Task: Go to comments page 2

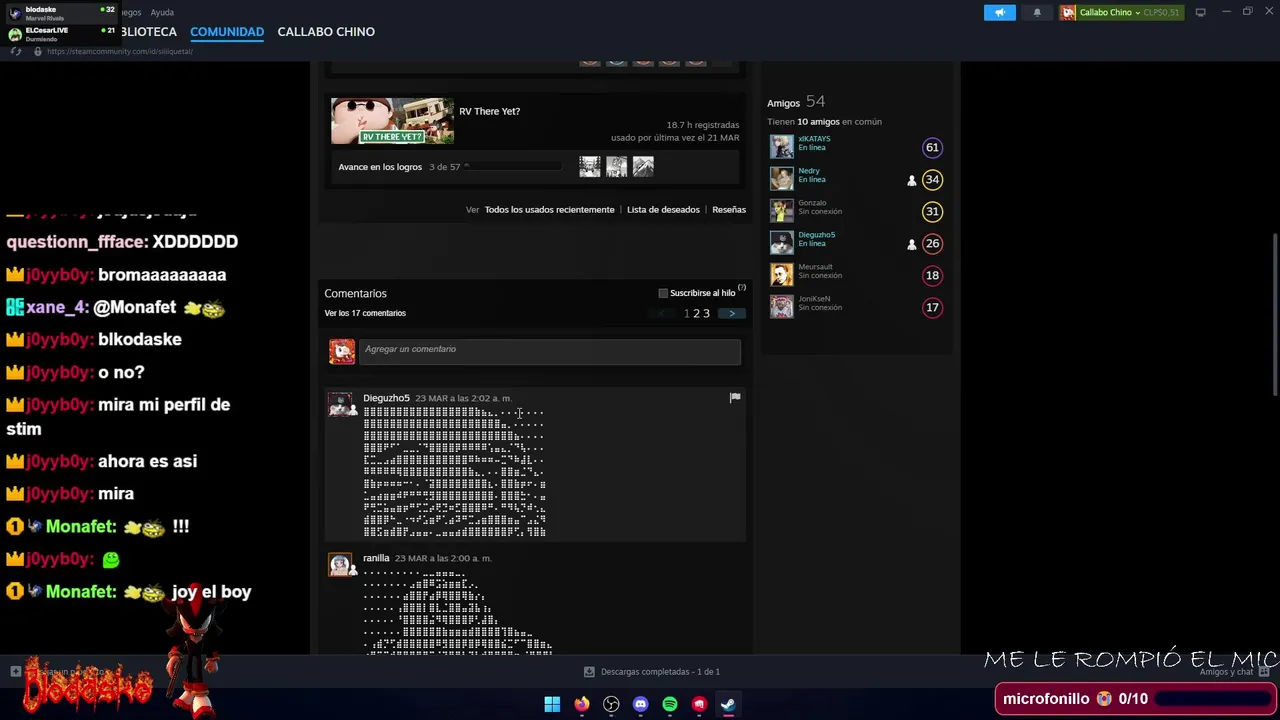Action: tap(697, 314)
